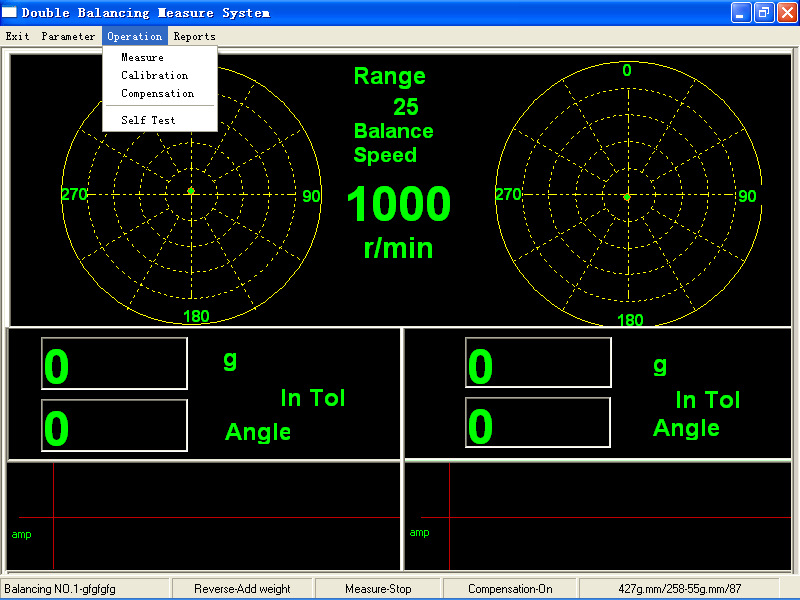Run Self Test from the Operation menu

[x=148, y=120]
